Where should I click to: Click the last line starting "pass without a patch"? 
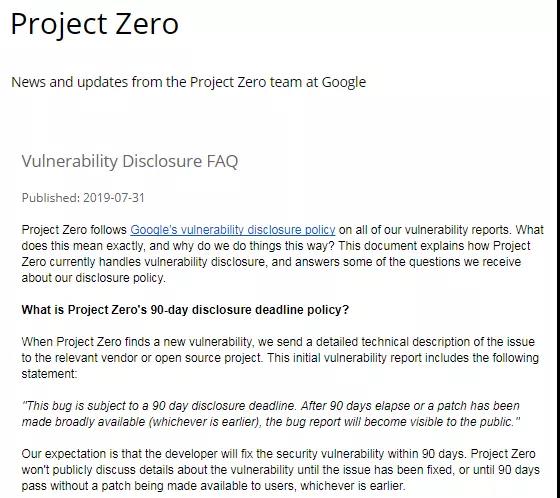pos(213,486)
